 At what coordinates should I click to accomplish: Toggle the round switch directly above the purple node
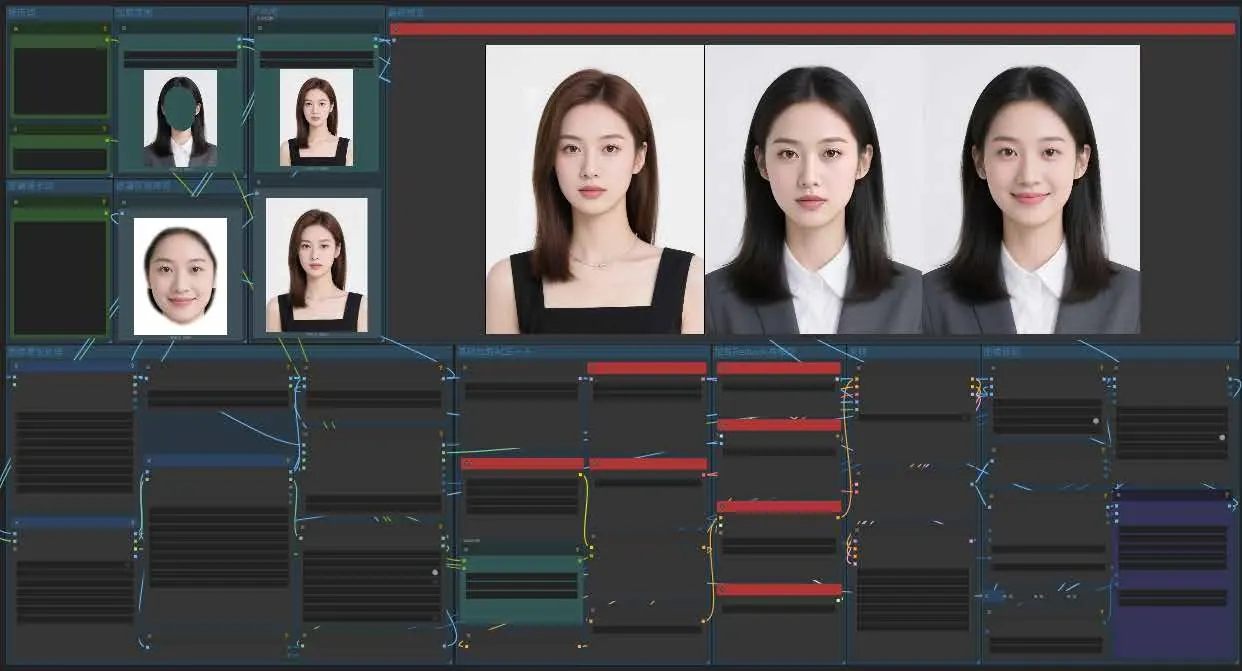tap(1222, 437)
